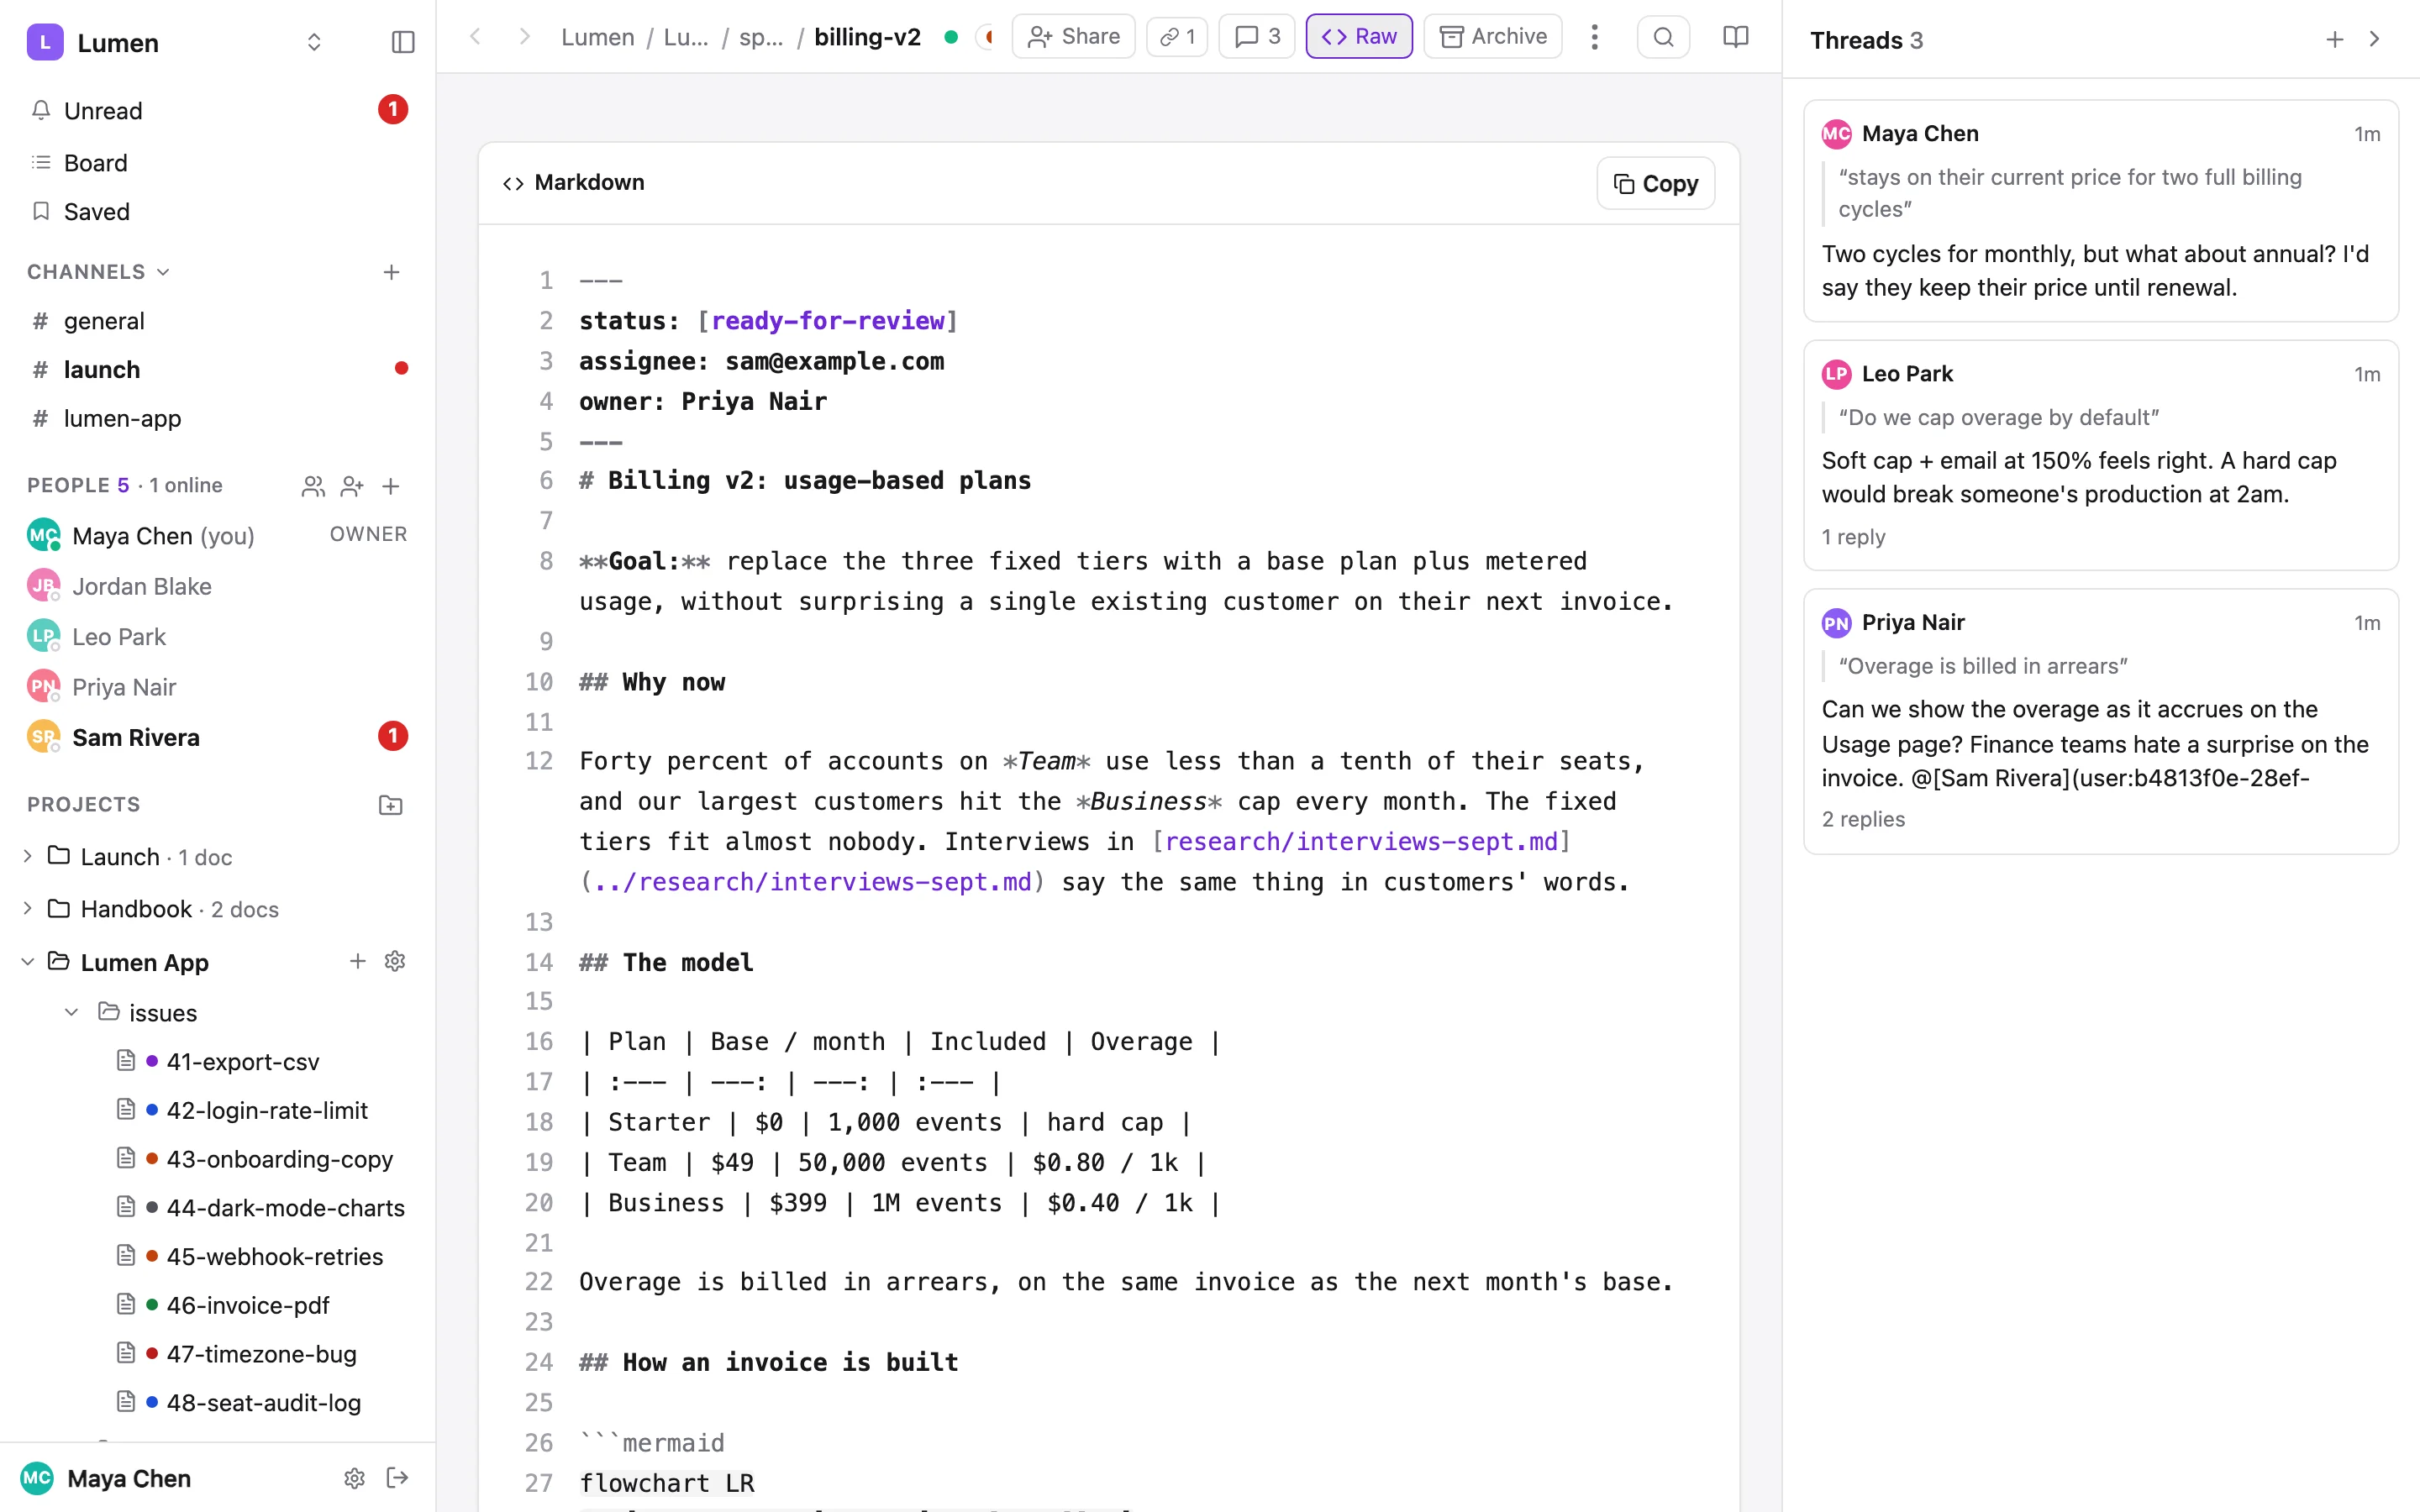This screenshot has width=2420, height=1512.
Task: Open Priya Nair's thread 2 replies
Action: pos(1863,819)
